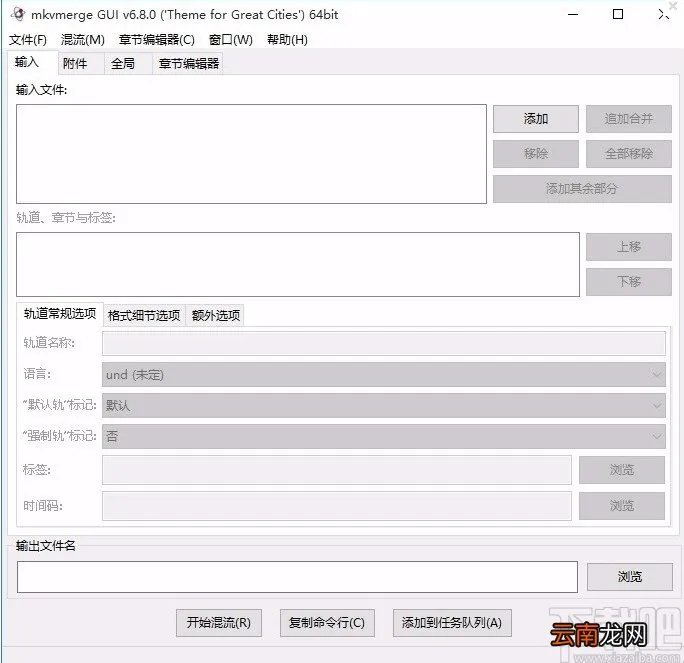Viewport: 684px width, 663px height.
Task: Click the 输出文件名 text field
Action: [297, 577]
